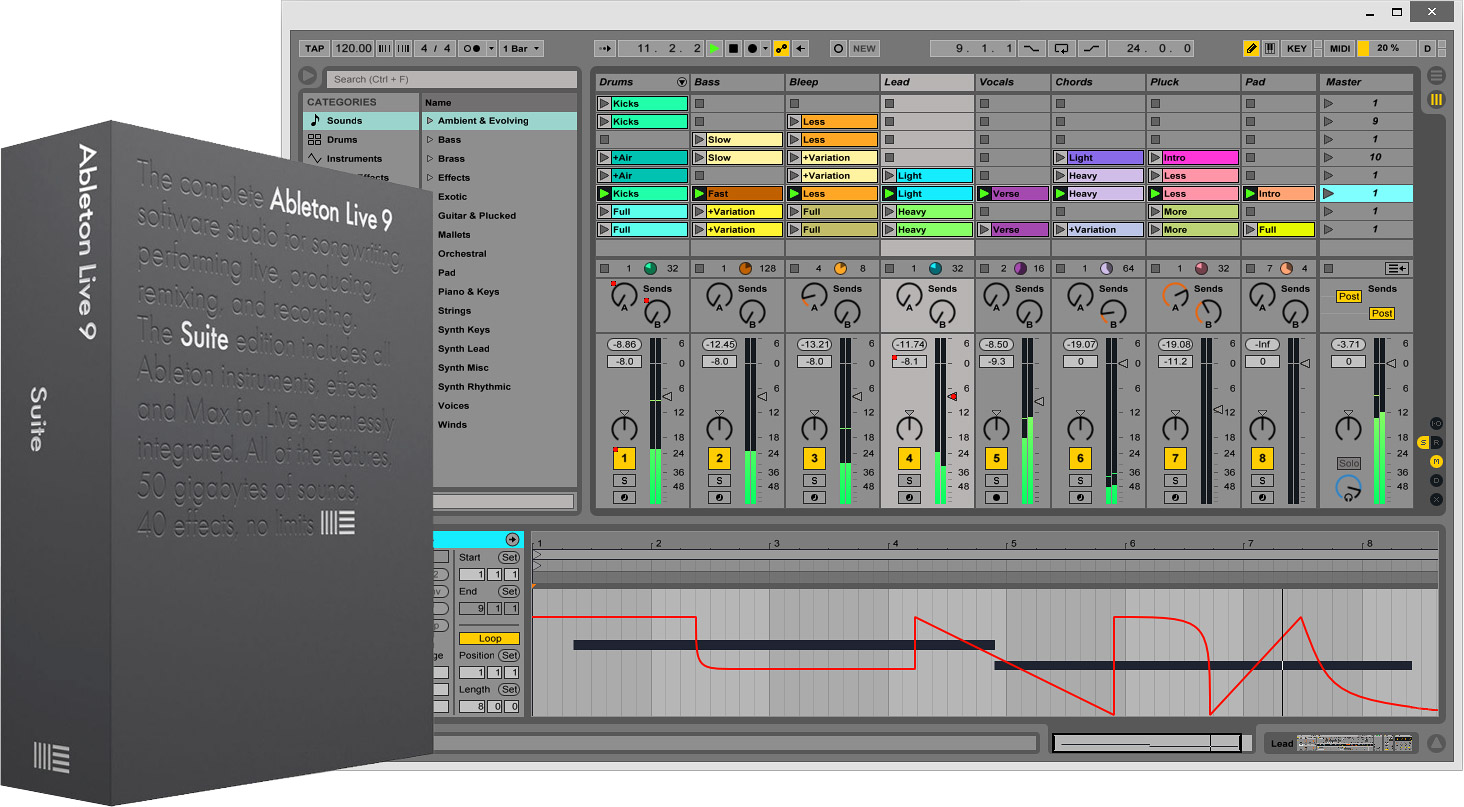This screenshot has width=1464, height=807.
Task: Select the Chords track header
Action: 1097,82
